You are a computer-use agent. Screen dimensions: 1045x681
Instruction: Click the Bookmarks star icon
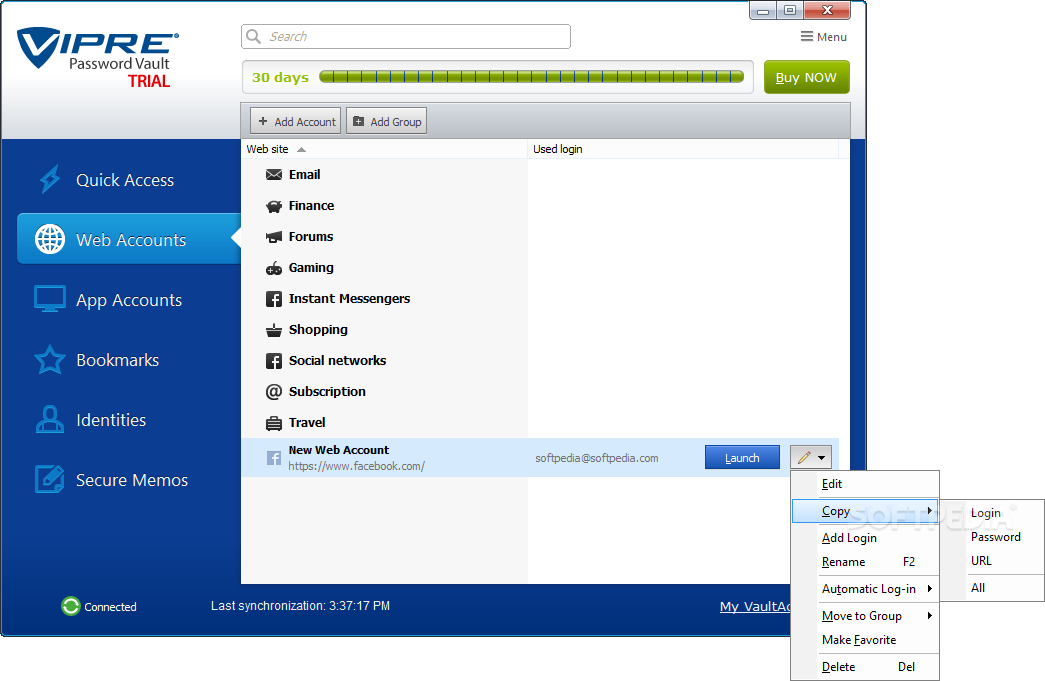pyautogui.click(x=50, y=359)
